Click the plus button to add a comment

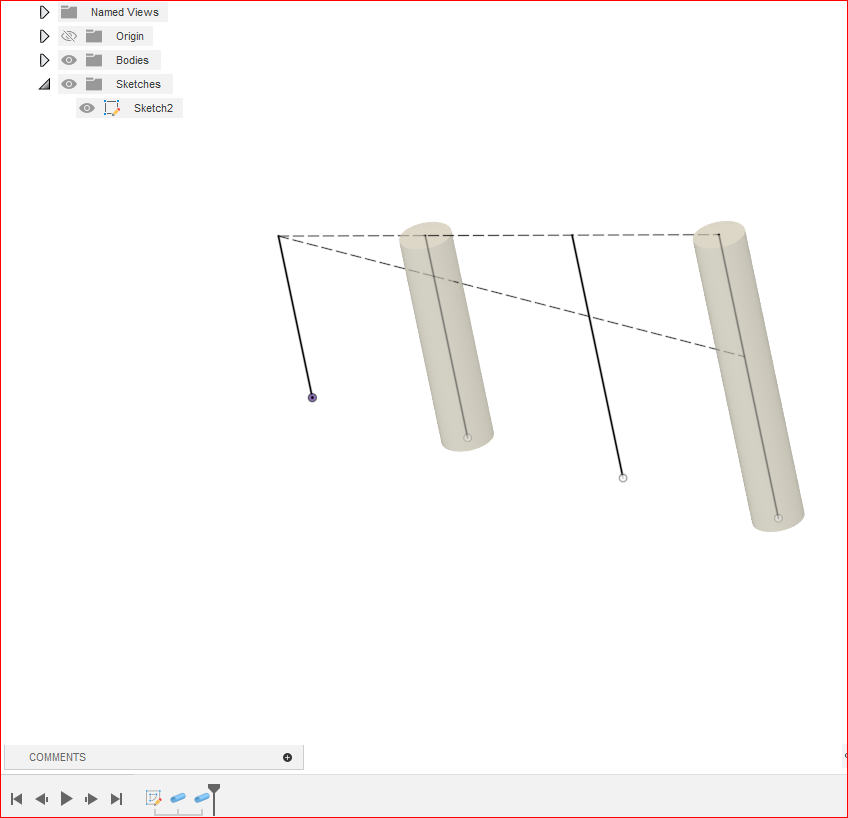[287, 757]
